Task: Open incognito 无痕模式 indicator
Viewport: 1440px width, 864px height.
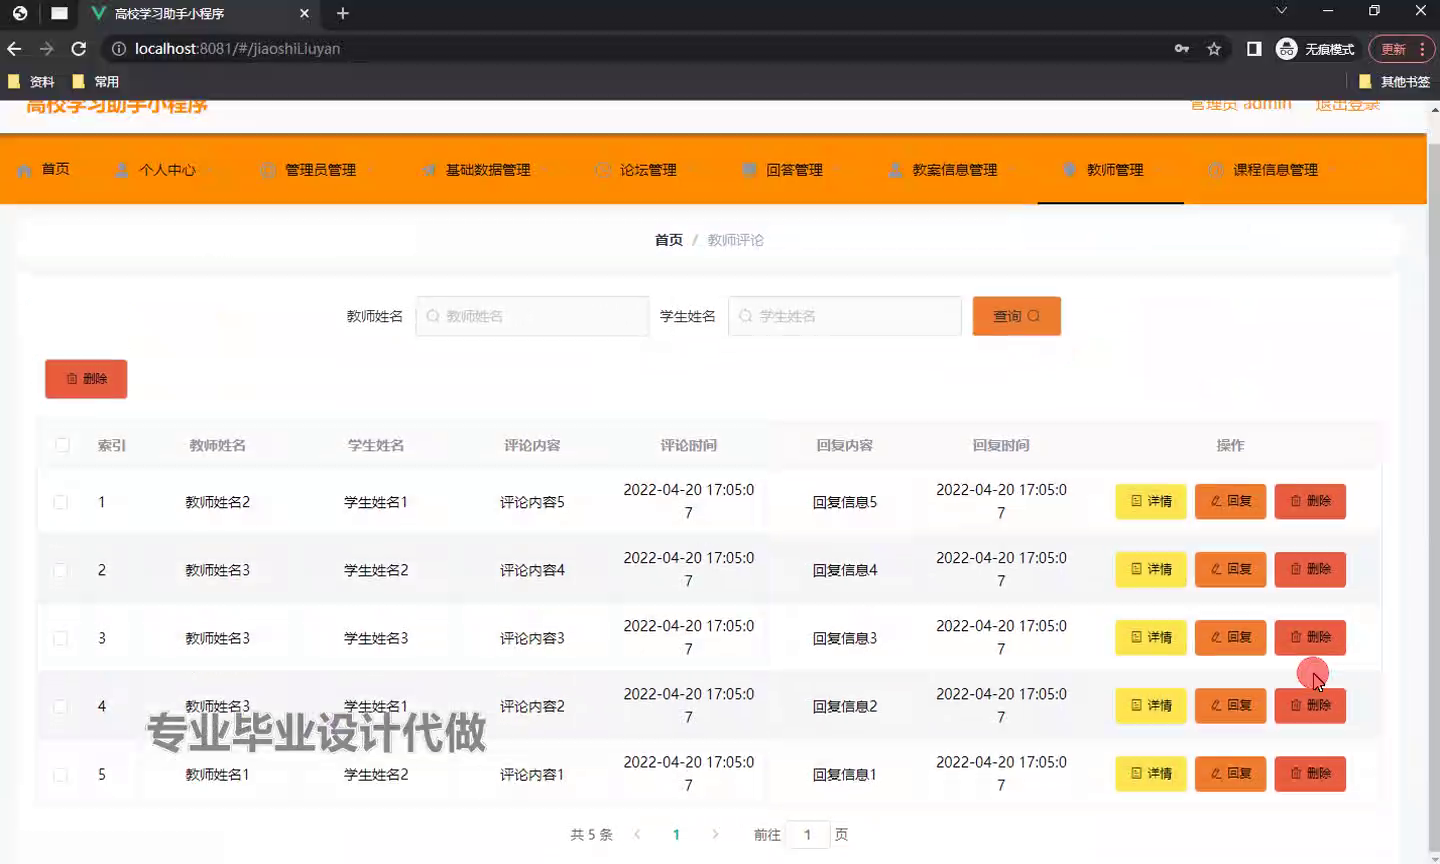Action: click(1315, 48)
